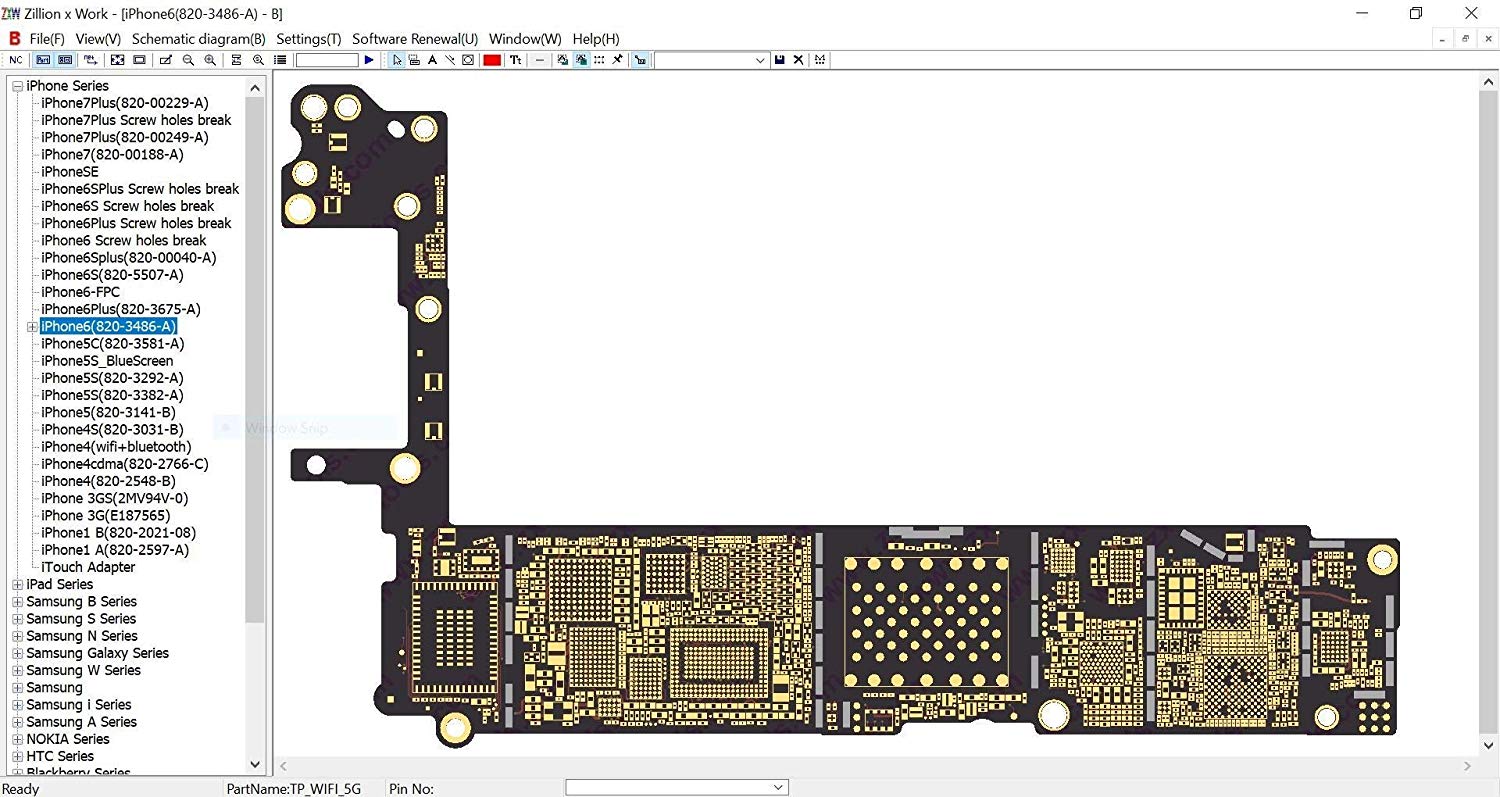Expand the iPad Series node
Image resolution: width=1500 pixels, height=797 pixels.
coord(17,585)
